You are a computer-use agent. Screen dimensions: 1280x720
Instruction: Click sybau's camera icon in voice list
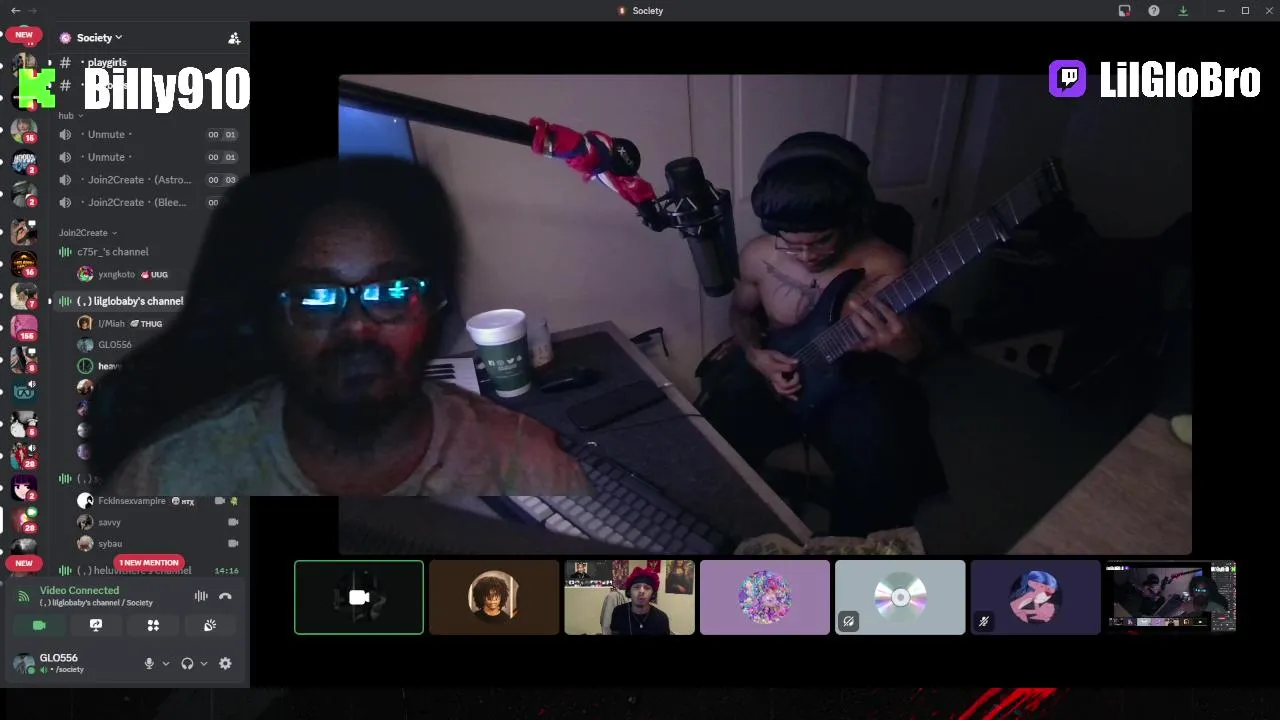[x=233, y=544]
